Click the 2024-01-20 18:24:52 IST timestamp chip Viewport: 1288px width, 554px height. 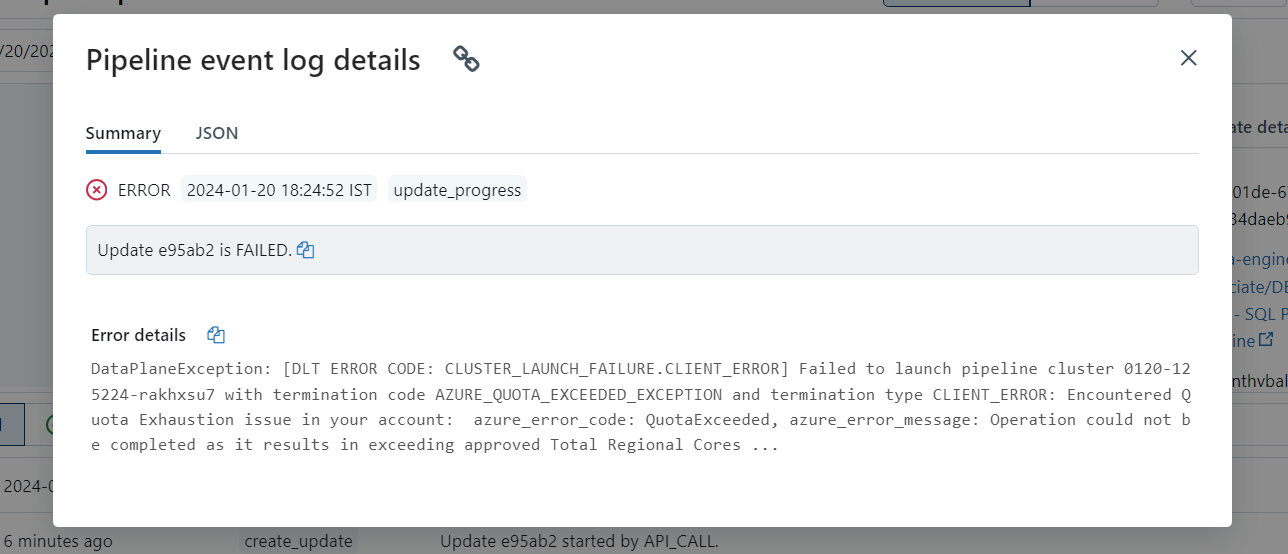279,190
